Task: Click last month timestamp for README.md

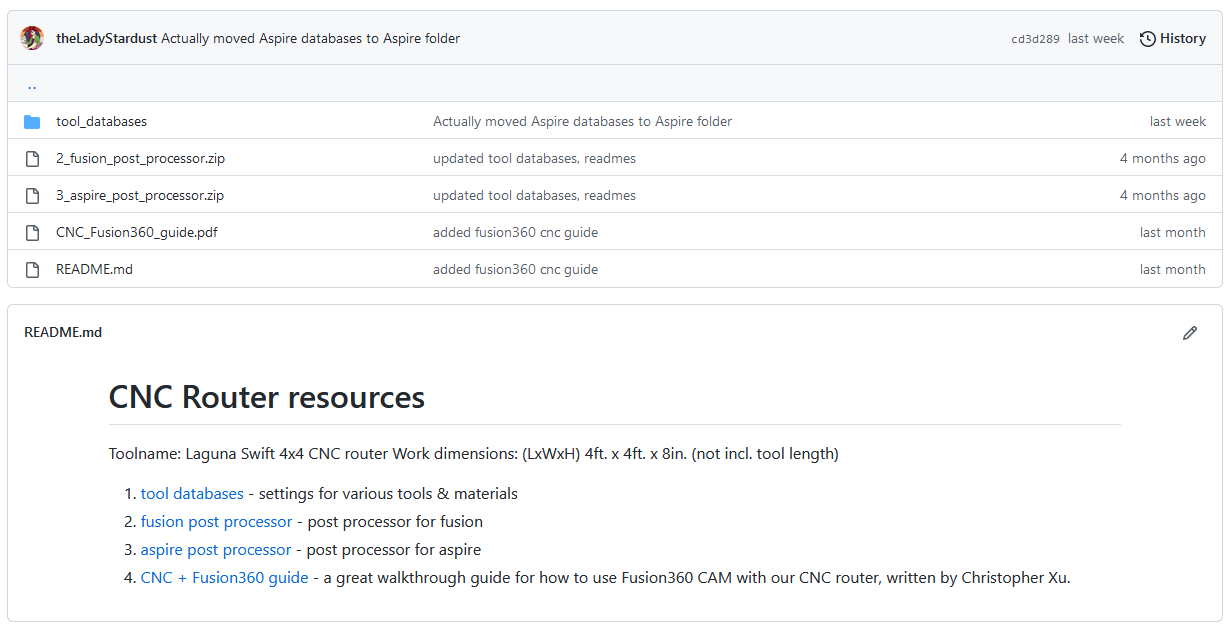Action: coord(1172,269)
